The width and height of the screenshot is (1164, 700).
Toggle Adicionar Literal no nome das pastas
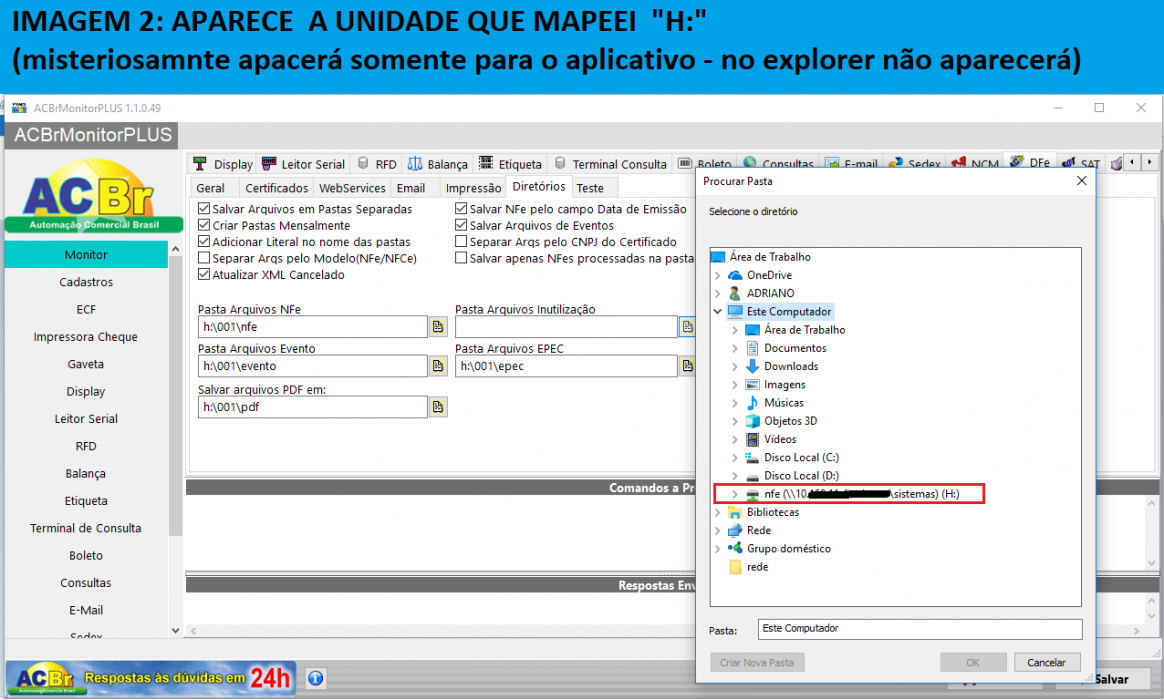tap(204, 242)
